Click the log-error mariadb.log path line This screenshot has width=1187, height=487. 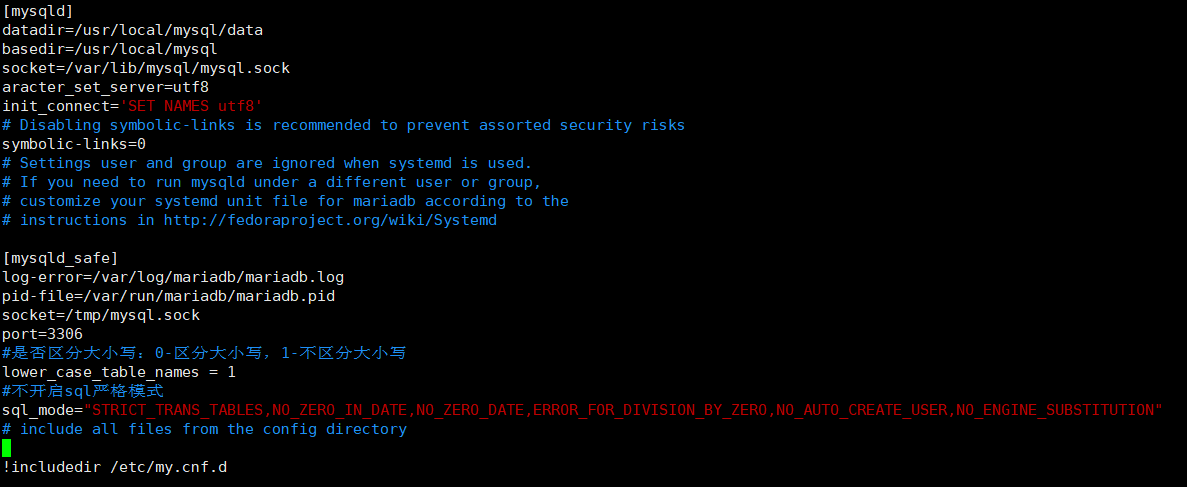(x=173, y=277)
